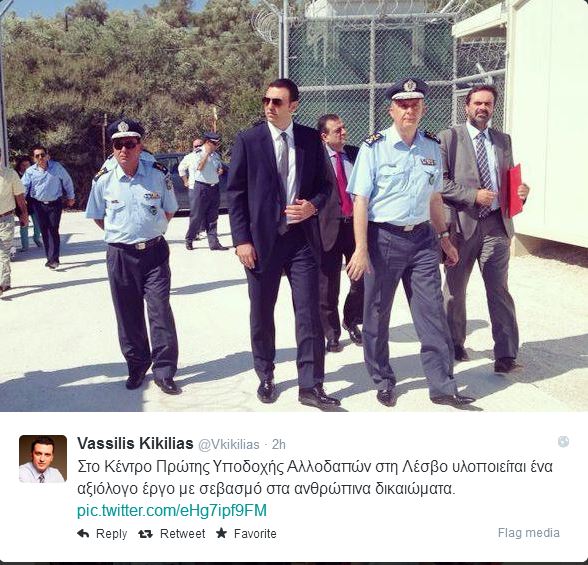Open the Vassilis Kikilias display name
588x565 pixels.
click(135, 444)
